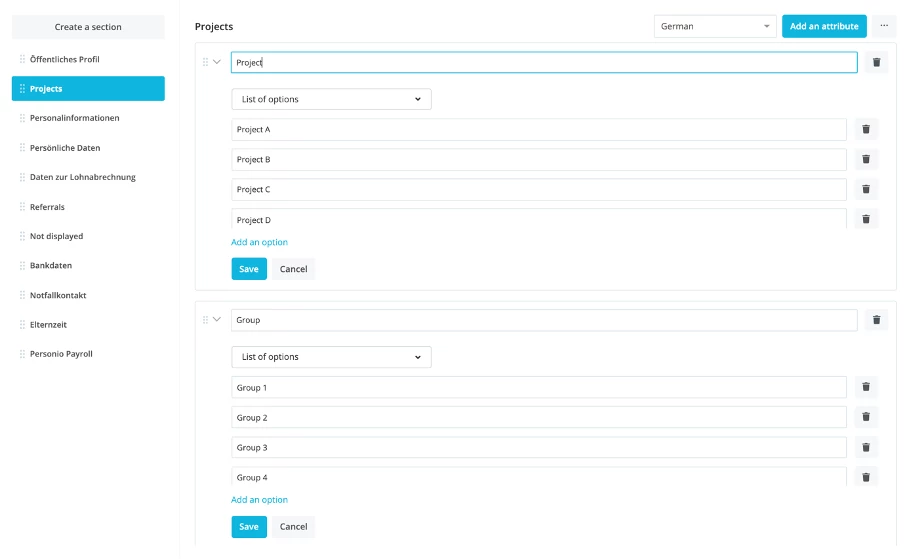Remove the Group 1 option via trash
Image resolution: width=908 pixels, height=560 pixels.
[x=866, y=387]
